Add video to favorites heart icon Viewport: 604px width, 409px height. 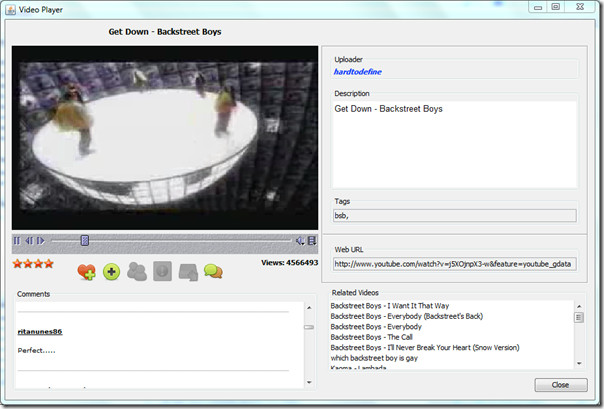pos(86,272)
